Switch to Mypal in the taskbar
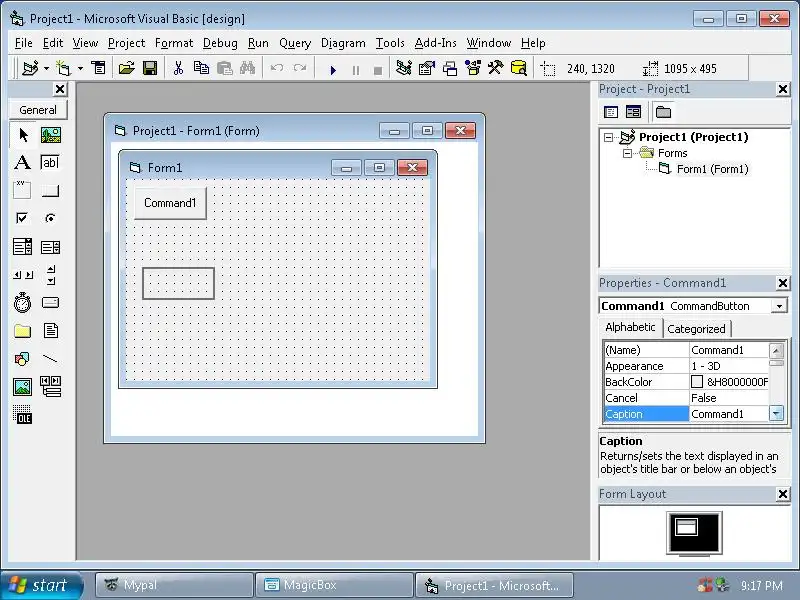The width and height of the screenshot is (800, 600). [174, 585]
